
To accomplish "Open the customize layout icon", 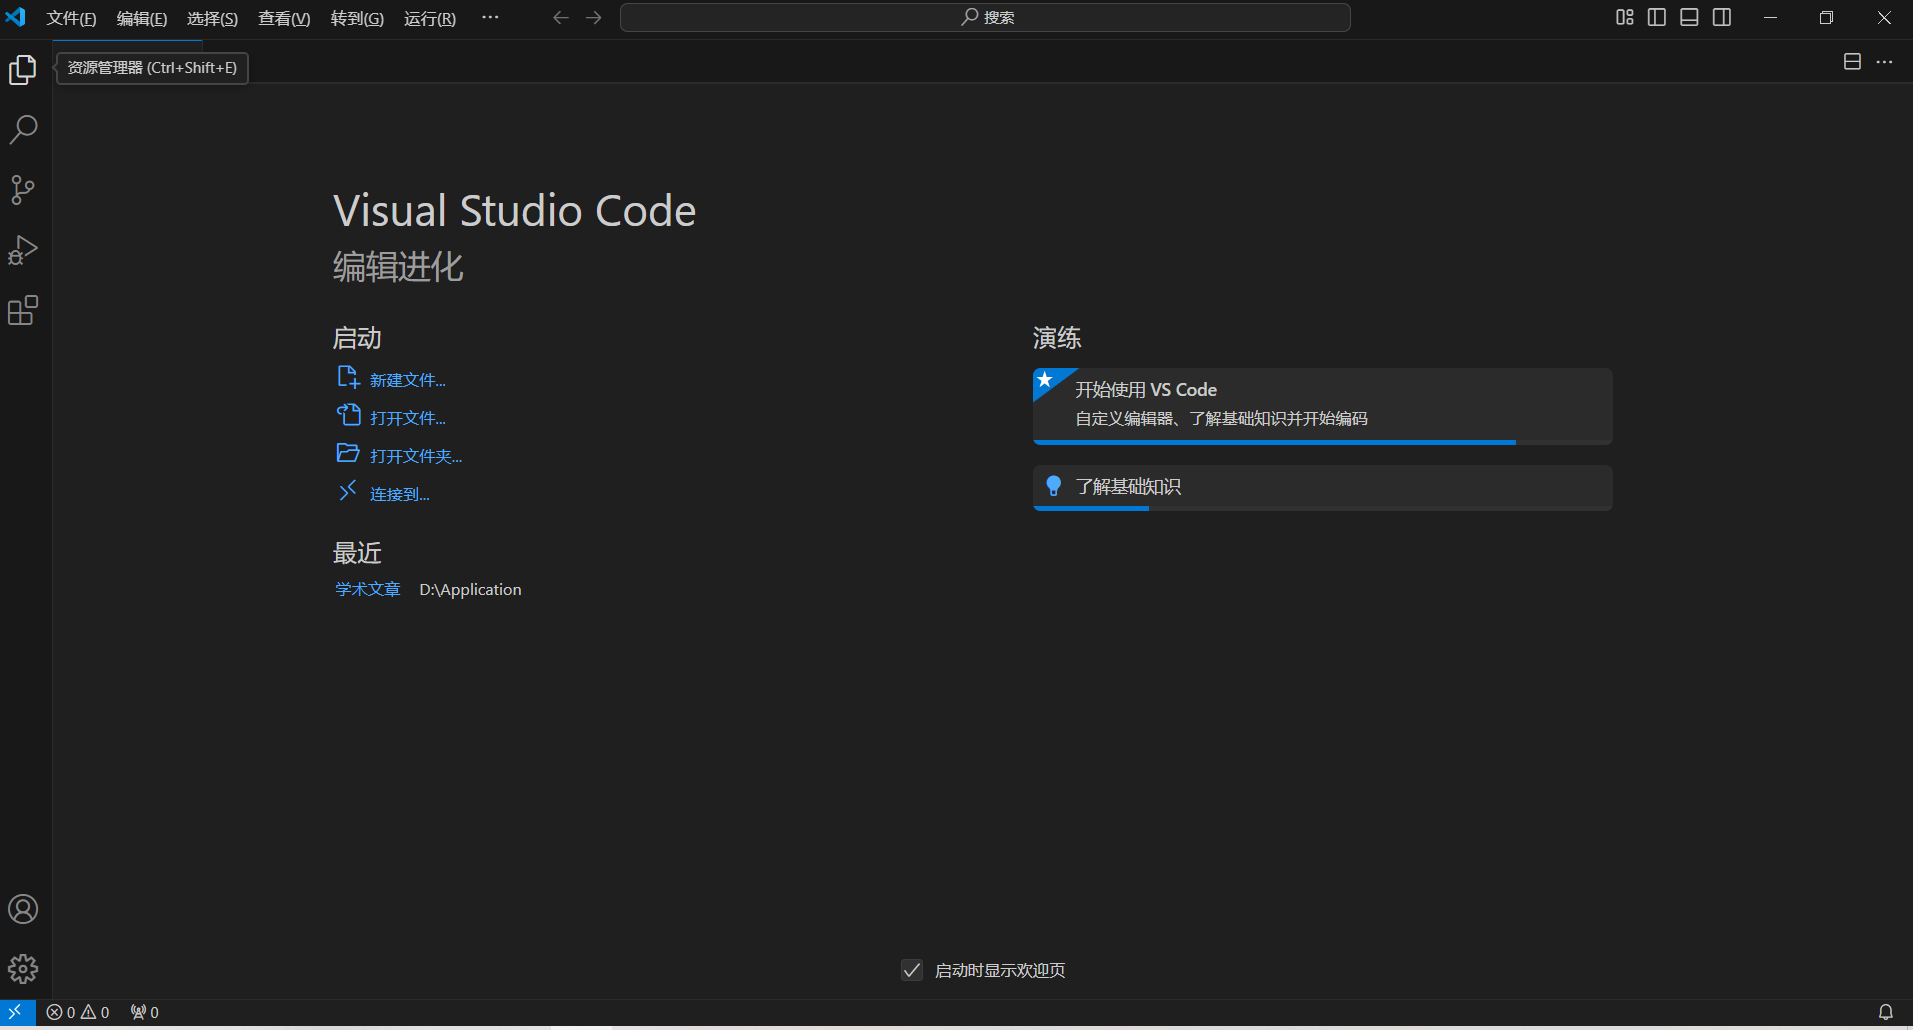I will pos(1625,18).
